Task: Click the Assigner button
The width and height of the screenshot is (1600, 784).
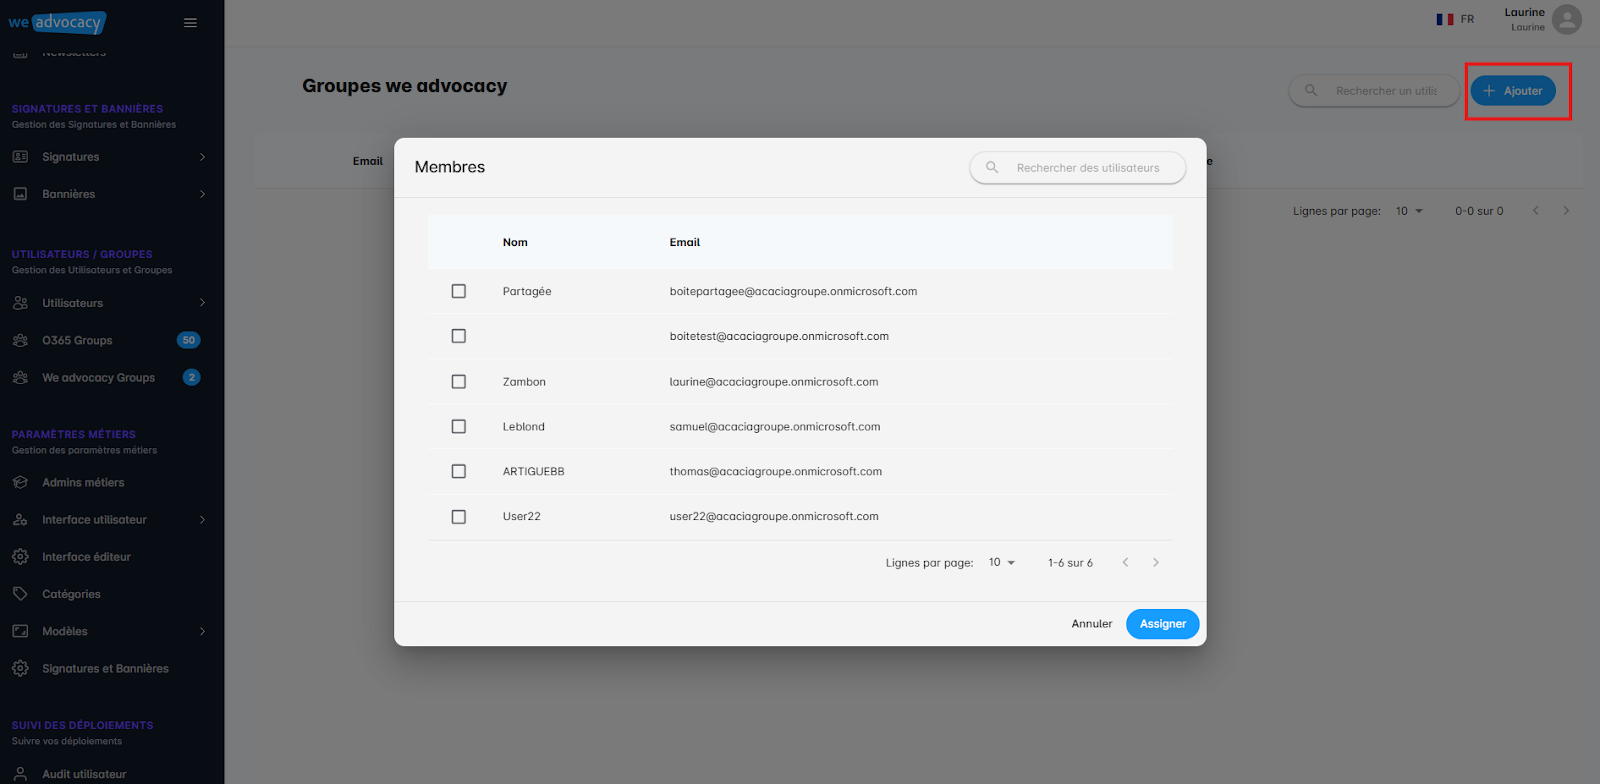Action: tap(1162, 624)
